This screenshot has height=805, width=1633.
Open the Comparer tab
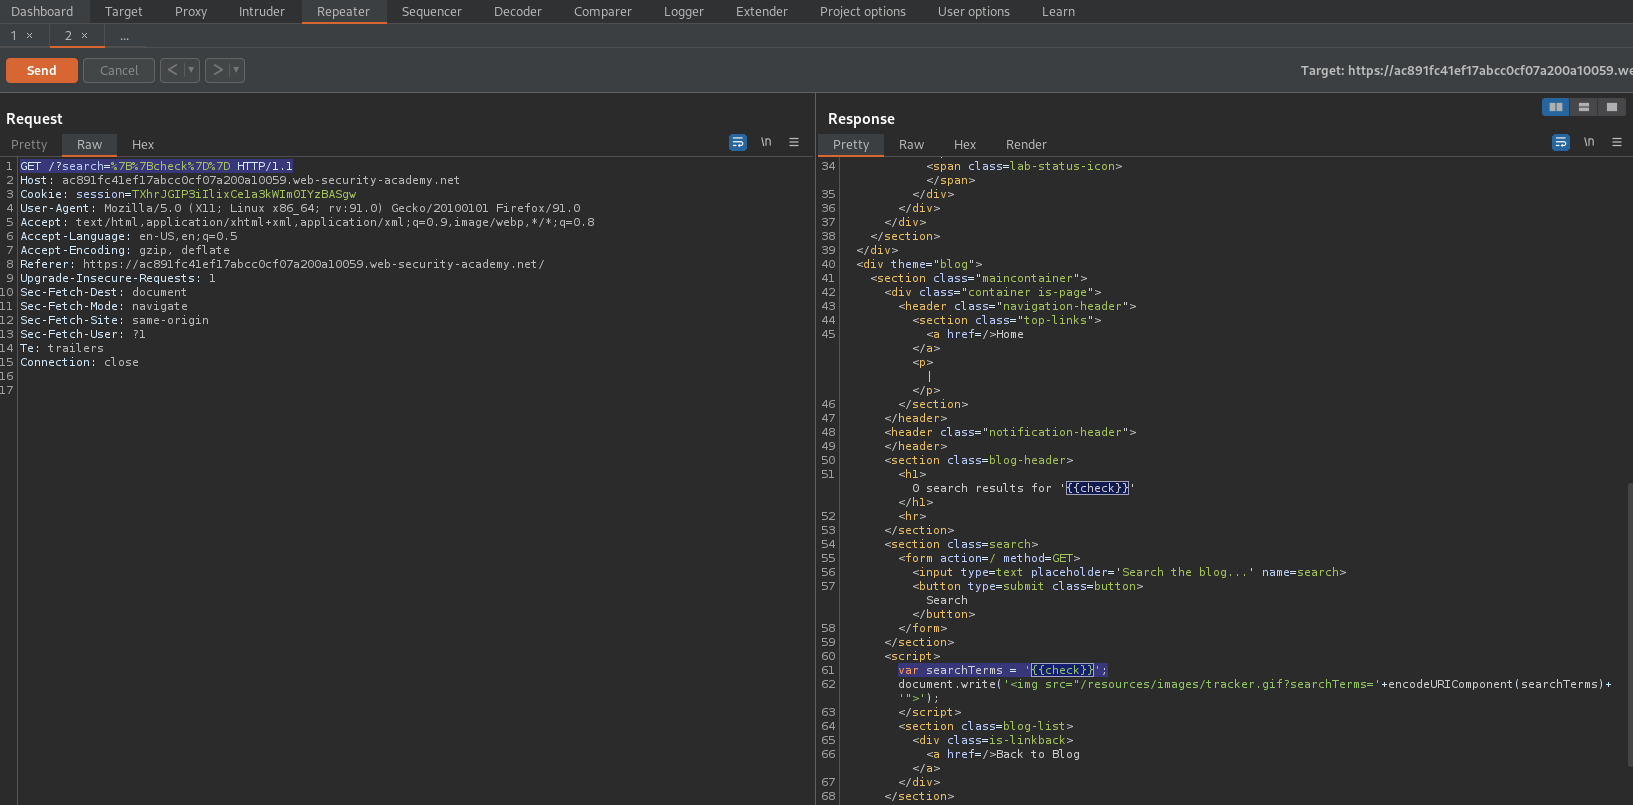(x=603, y=12)
